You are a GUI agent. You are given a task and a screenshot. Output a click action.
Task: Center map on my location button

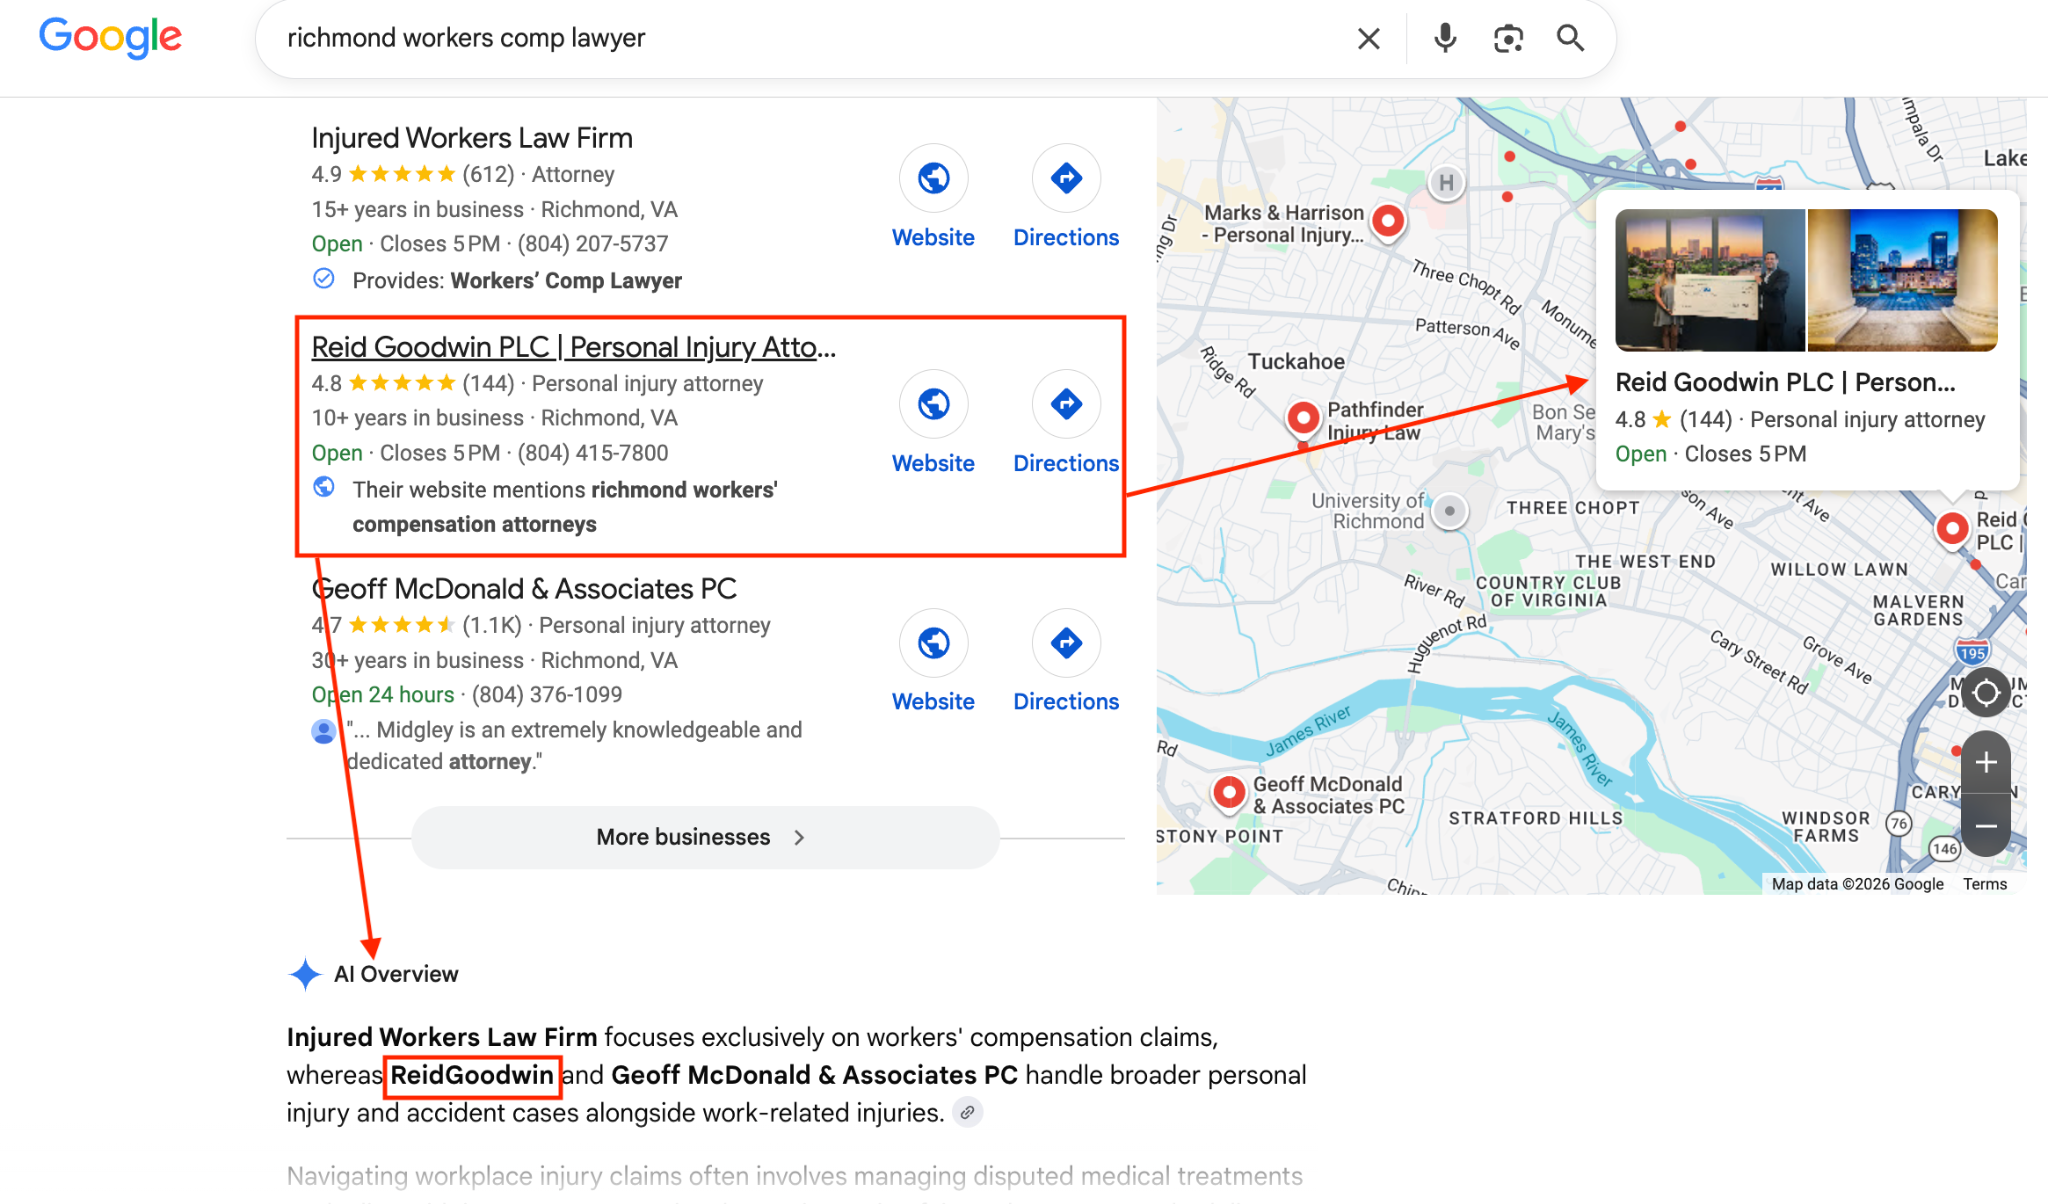(x=1986, y=692)
